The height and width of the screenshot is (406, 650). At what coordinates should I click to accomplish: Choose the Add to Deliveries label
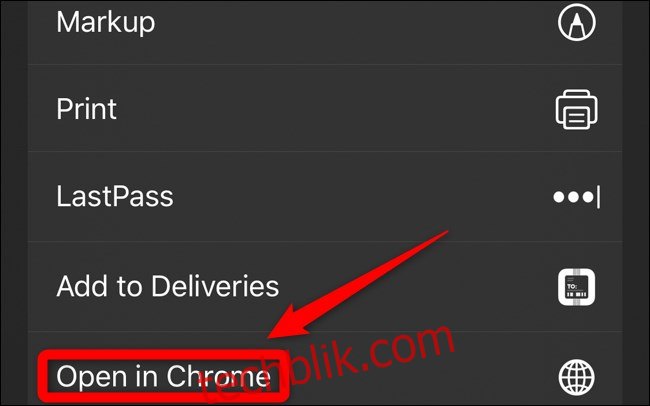(167, 286)
